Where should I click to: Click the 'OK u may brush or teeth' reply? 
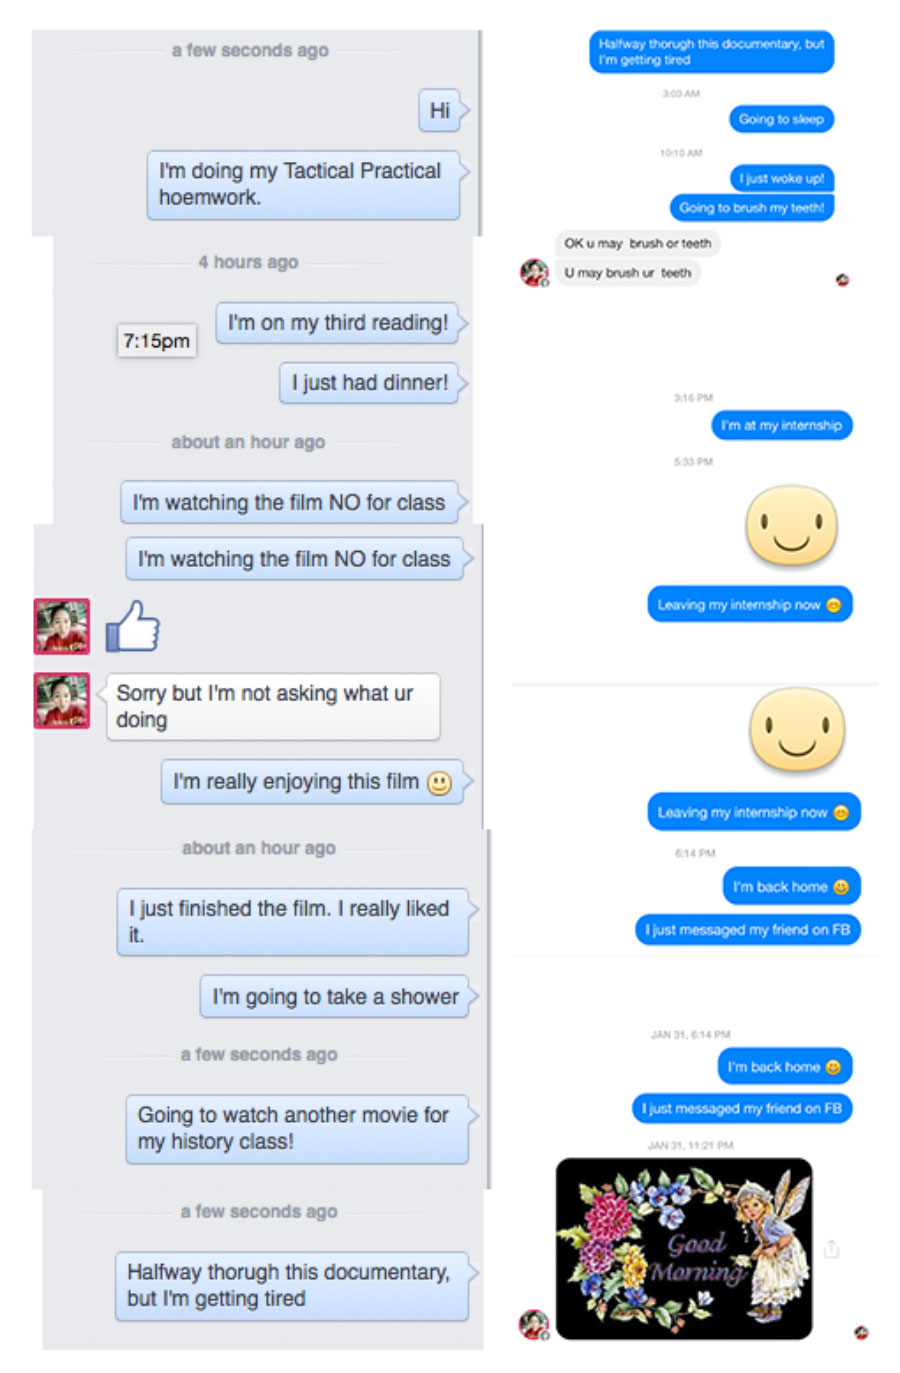tap(638, 243)
